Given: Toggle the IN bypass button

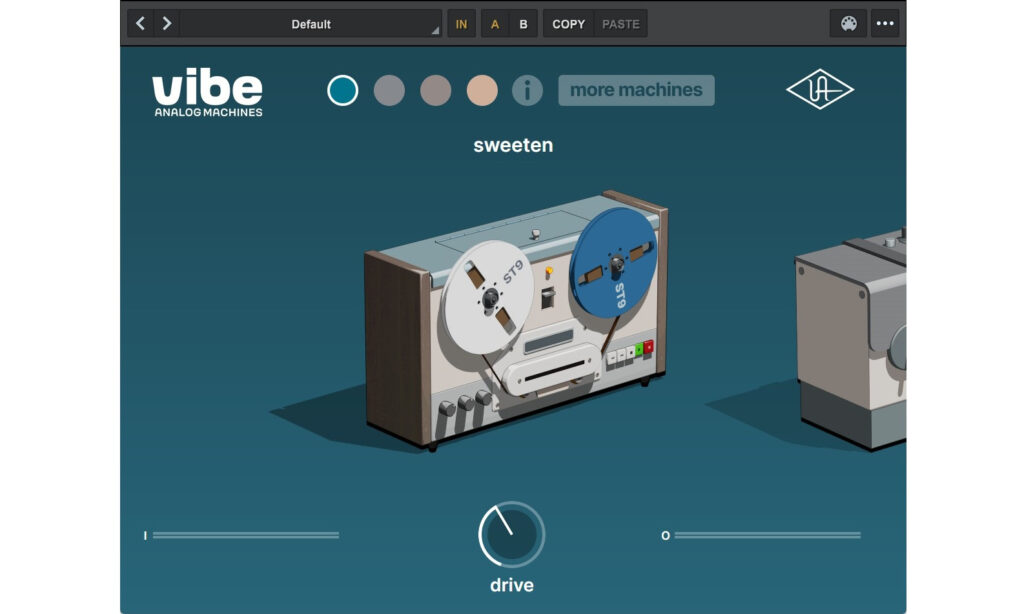Looking at the screenshot, I should (x=461, y=24).
